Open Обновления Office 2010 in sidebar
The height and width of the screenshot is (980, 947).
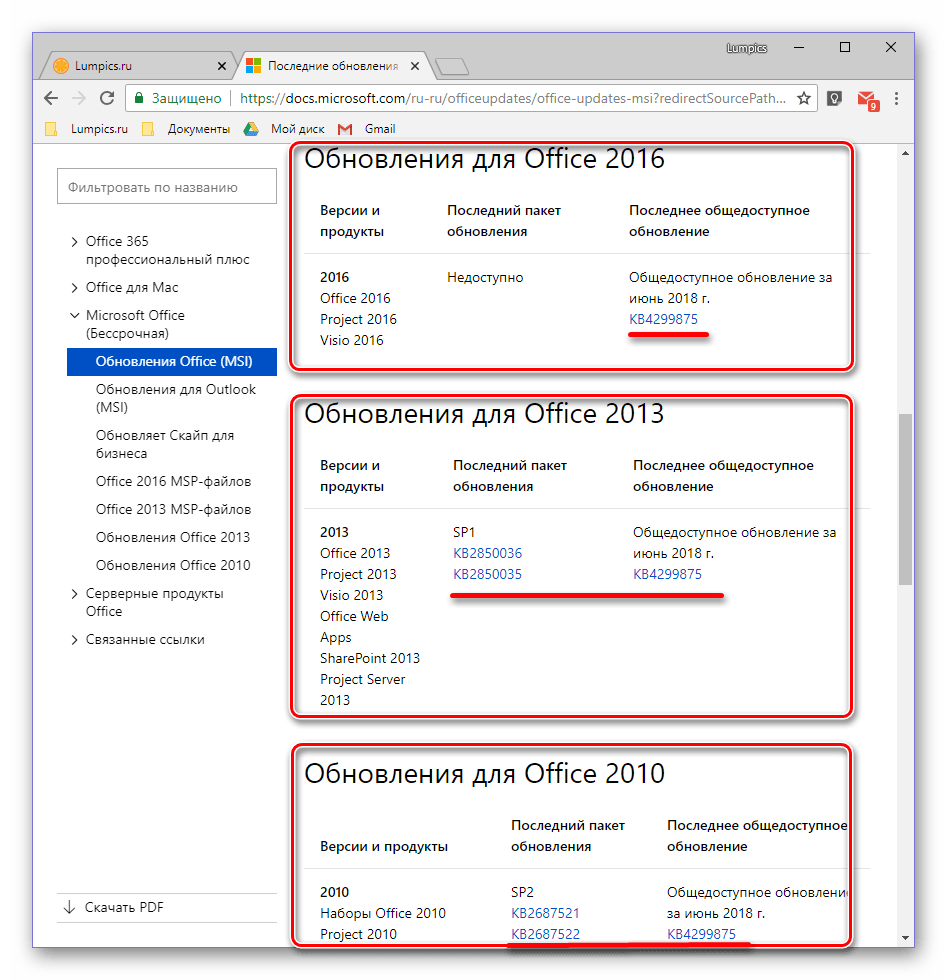173,566
